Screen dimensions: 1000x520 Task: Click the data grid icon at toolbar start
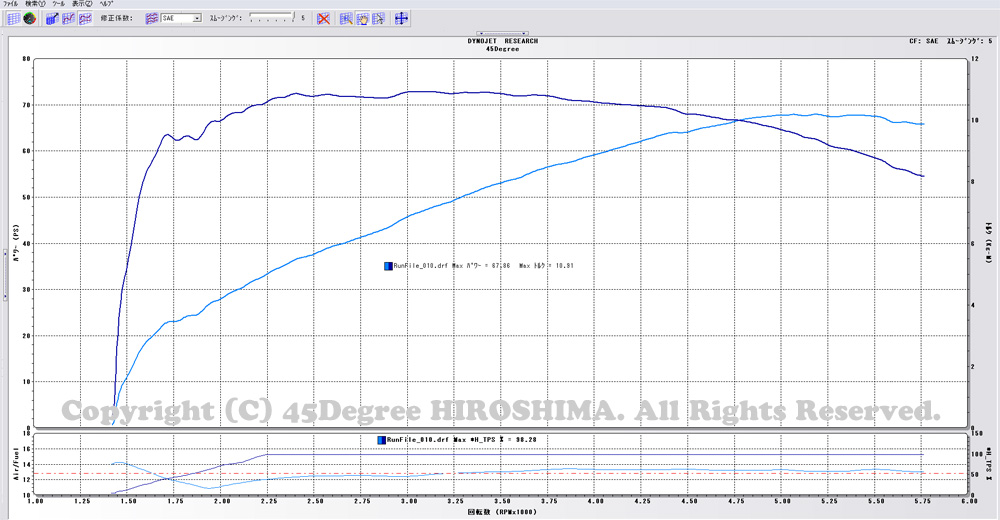(13, 18)
